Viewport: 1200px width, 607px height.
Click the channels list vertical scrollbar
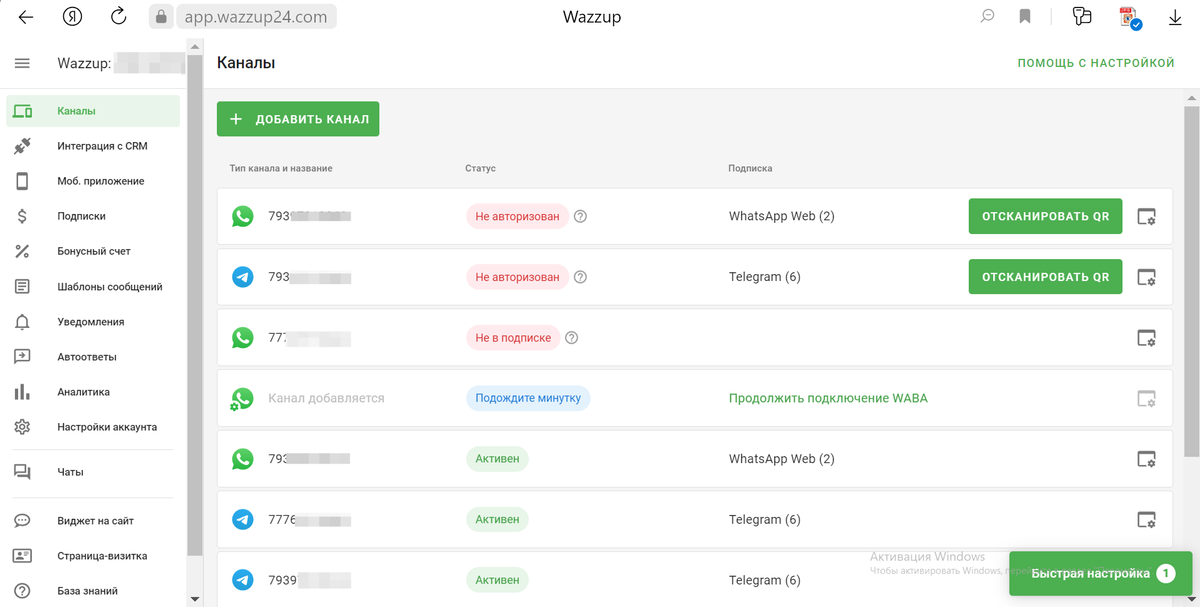1191,280
